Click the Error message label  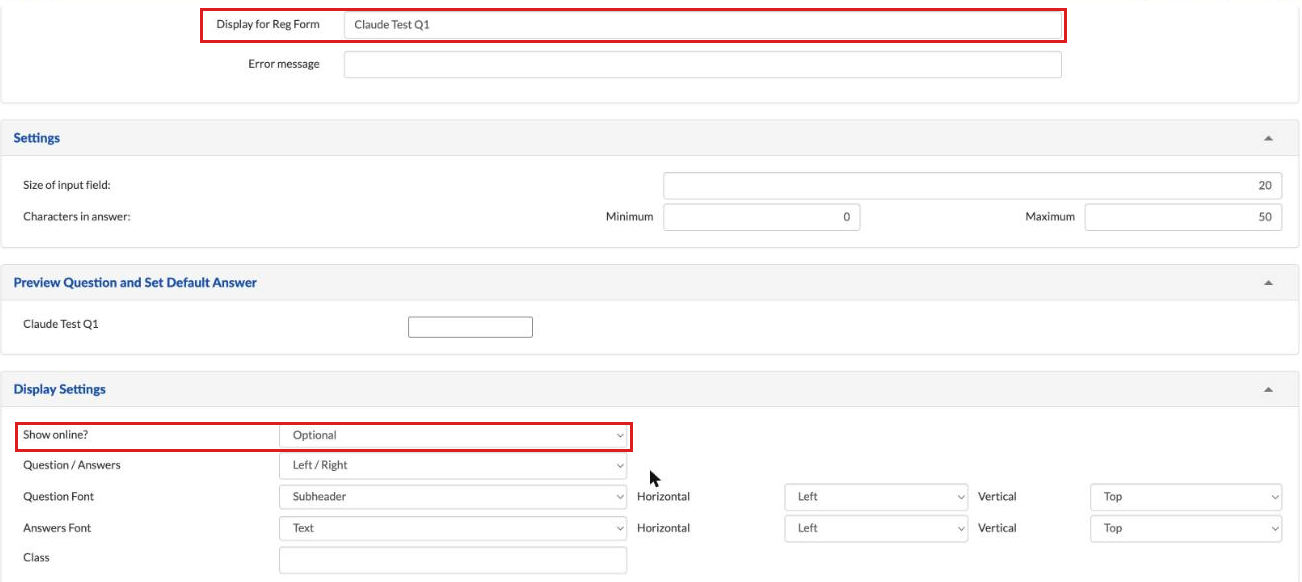284,64
